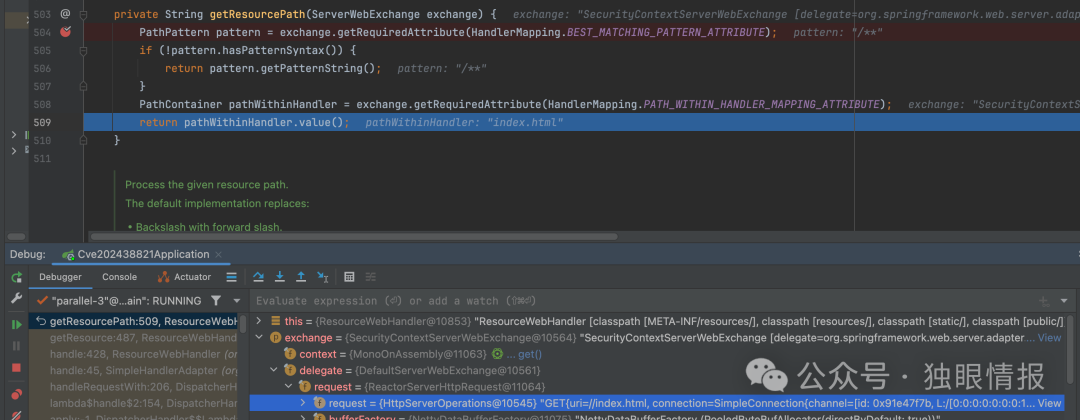Image resolution: width=1080 pixels, height=420 pixels.
Task: Toggle breakpoint on line 504
Action: (x=65, y=32)
